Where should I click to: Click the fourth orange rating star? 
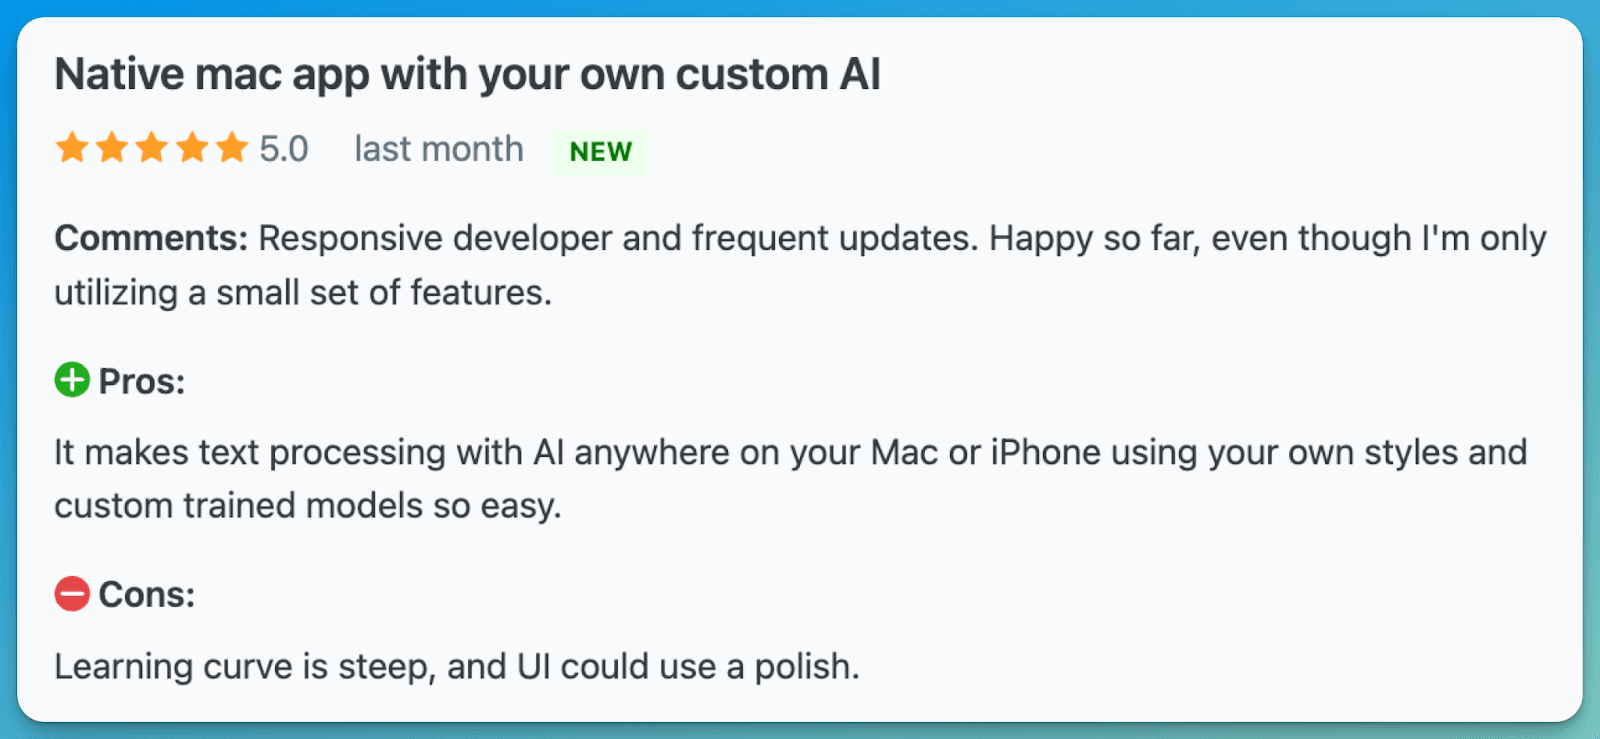pos(192,148)
